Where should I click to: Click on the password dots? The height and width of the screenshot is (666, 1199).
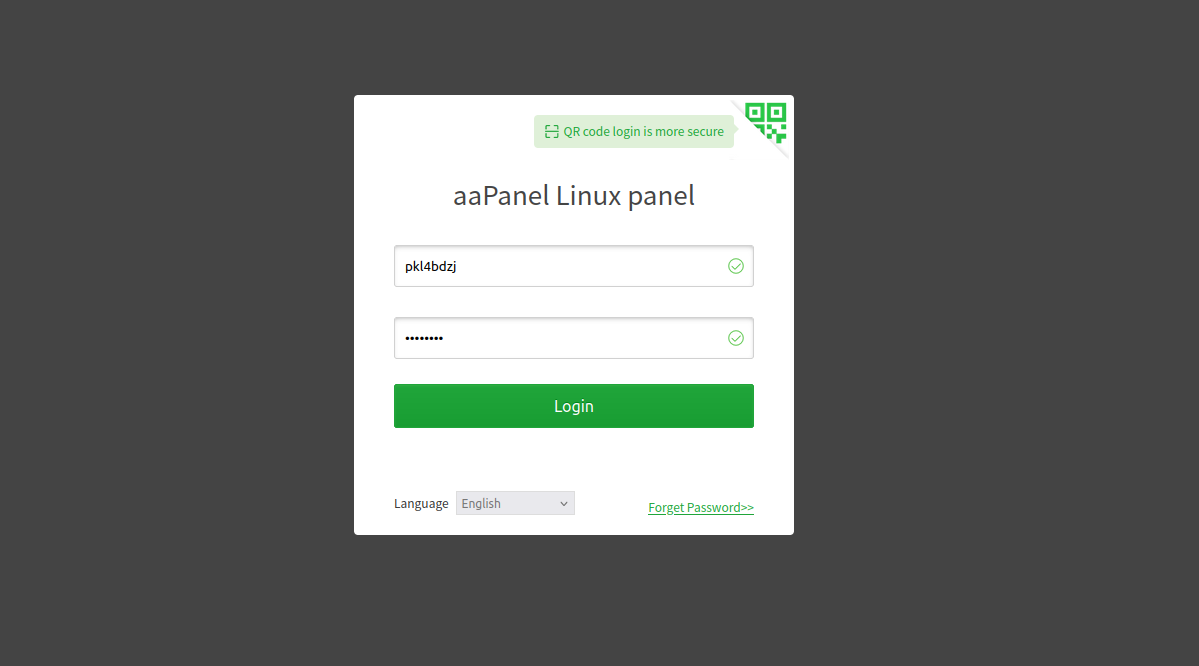point(424,338)
